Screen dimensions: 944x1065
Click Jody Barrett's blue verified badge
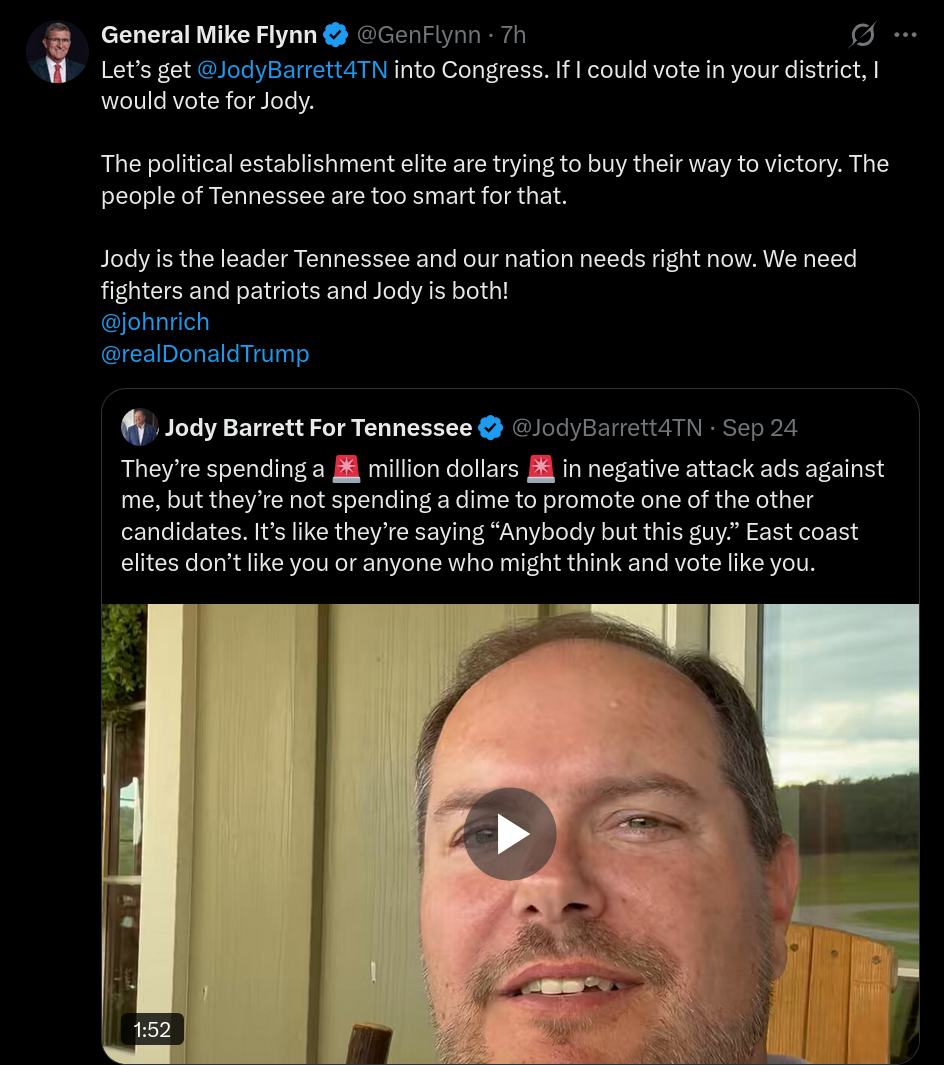(x=490, y=428)
